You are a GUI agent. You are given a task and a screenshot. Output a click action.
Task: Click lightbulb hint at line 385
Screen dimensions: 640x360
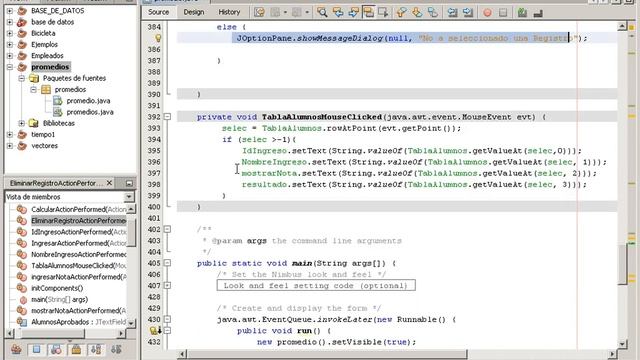(x=158, y=38)
